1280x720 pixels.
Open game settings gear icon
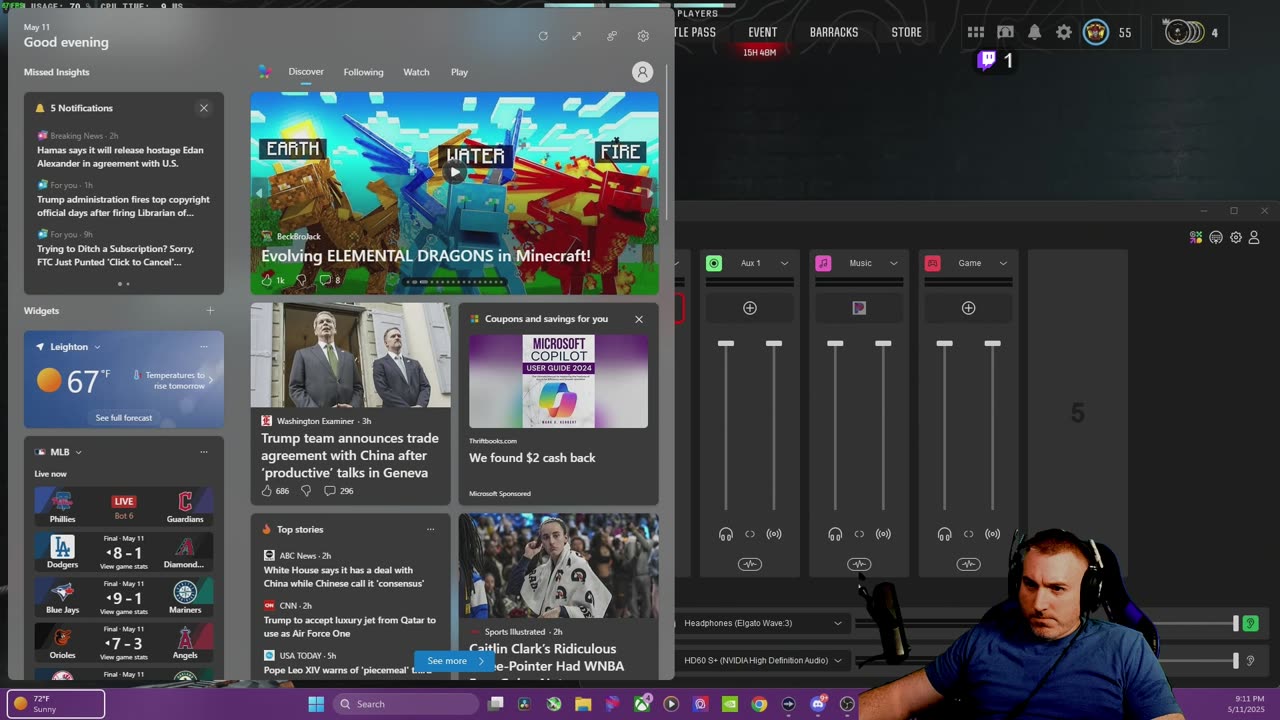(x=1064, y=33)
